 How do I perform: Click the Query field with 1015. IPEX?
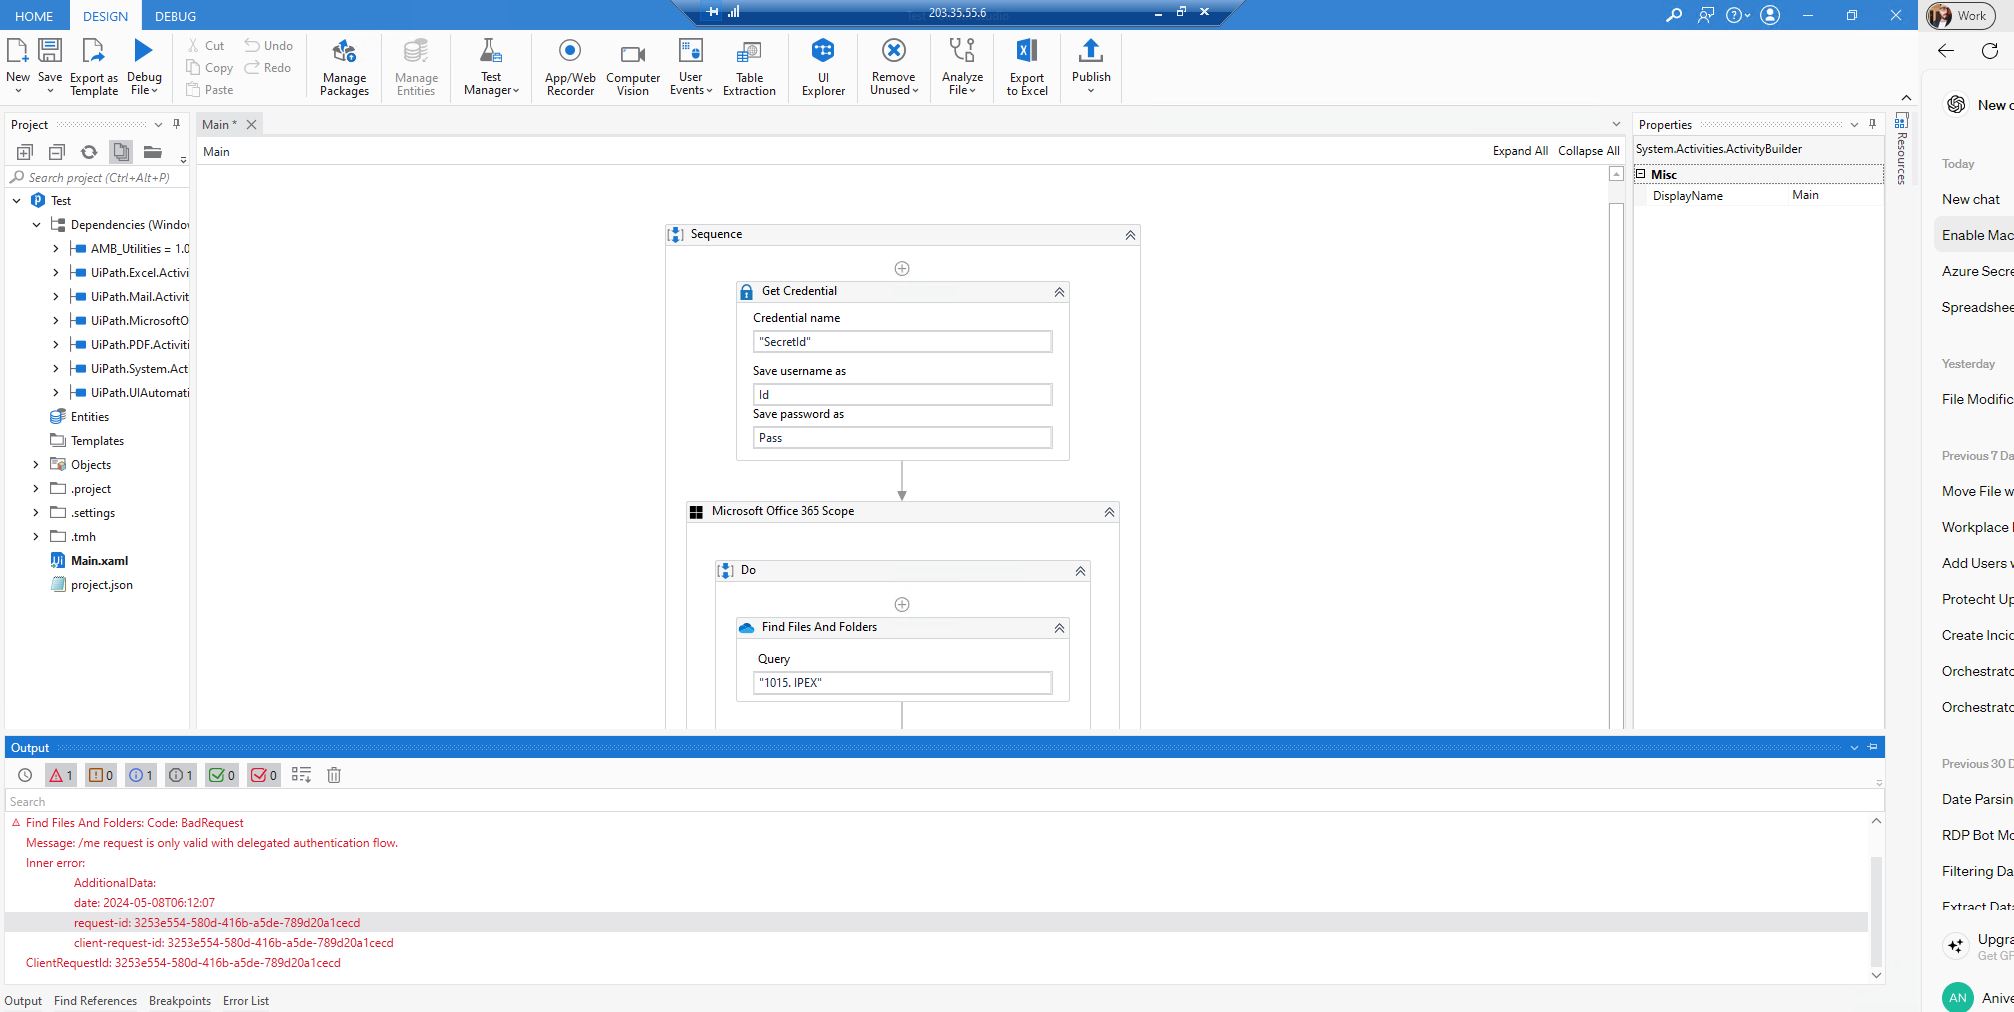(902, 683)
